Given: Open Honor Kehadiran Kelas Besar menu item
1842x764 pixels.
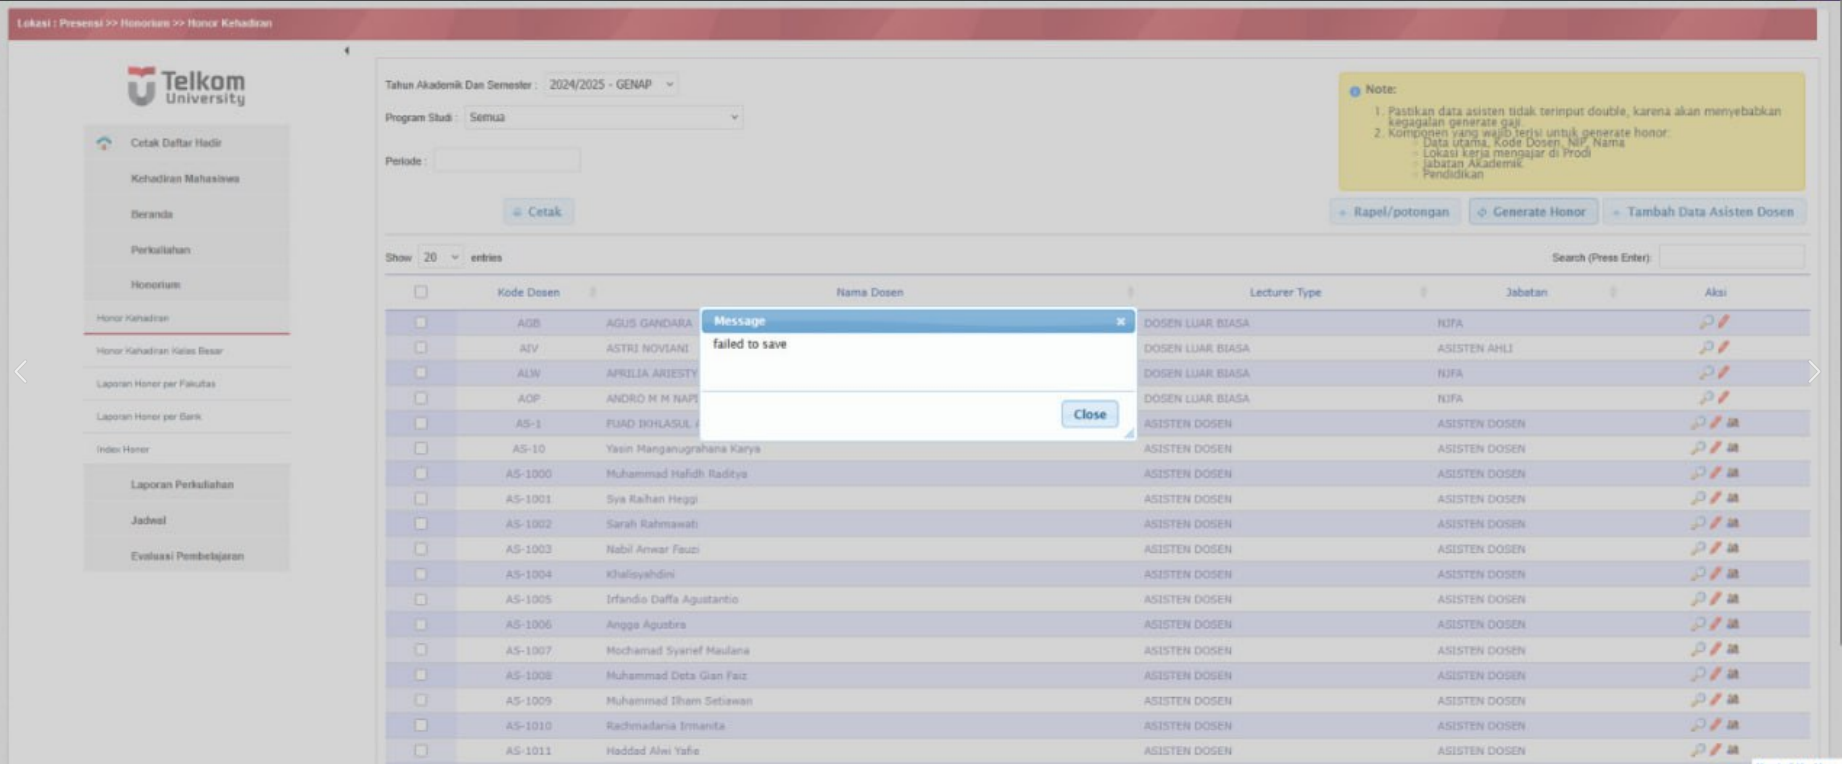Looking at the screenshot, I should [x=160, y=351].
